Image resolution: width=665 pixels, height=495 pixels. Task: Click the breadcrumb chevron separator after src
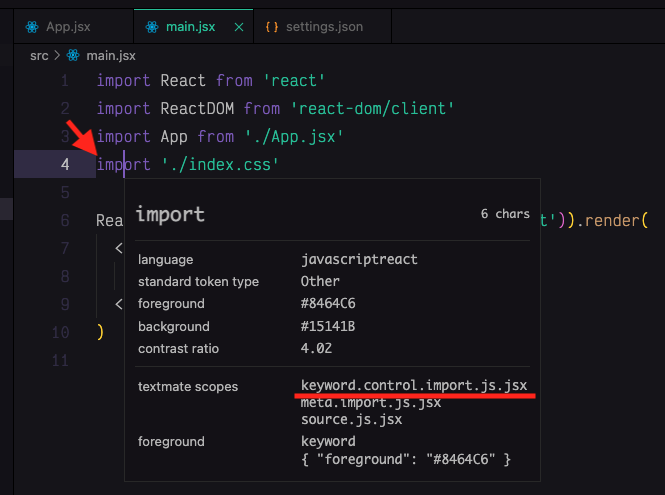58,55
